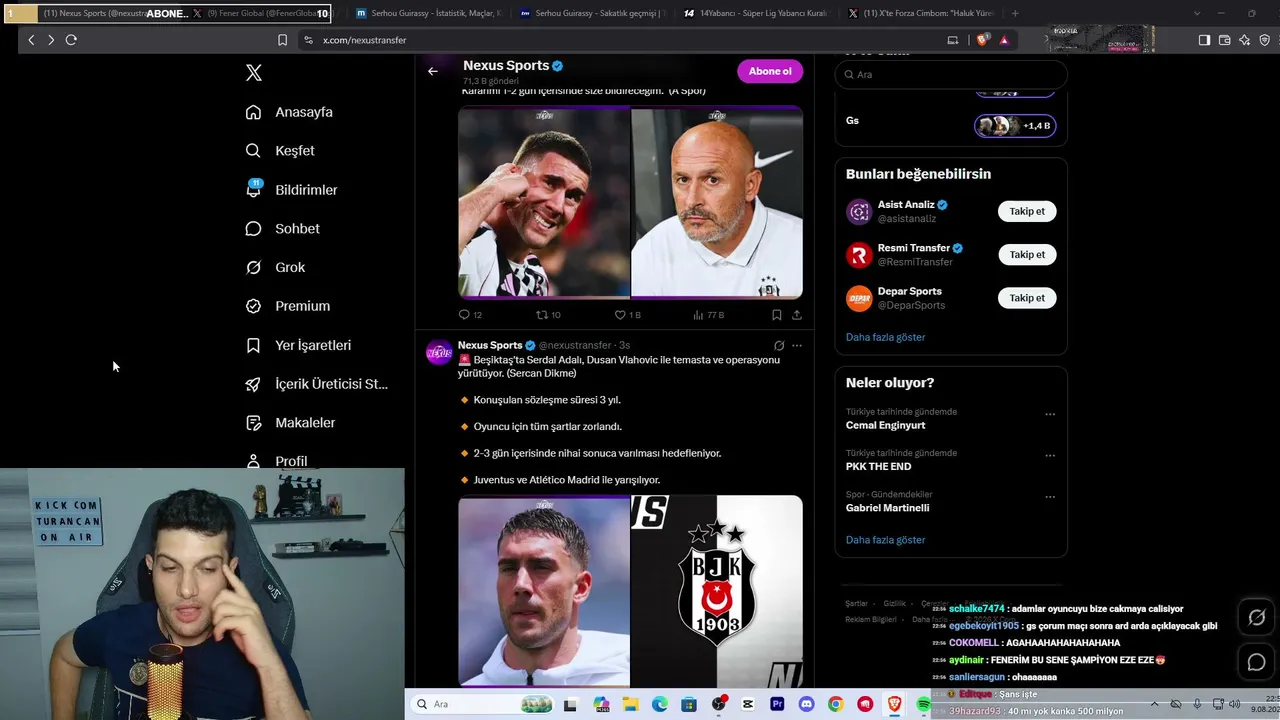Open options for the Cemal Enginyurt trend
This screenshot has width=1280, height=720.
1050,414
